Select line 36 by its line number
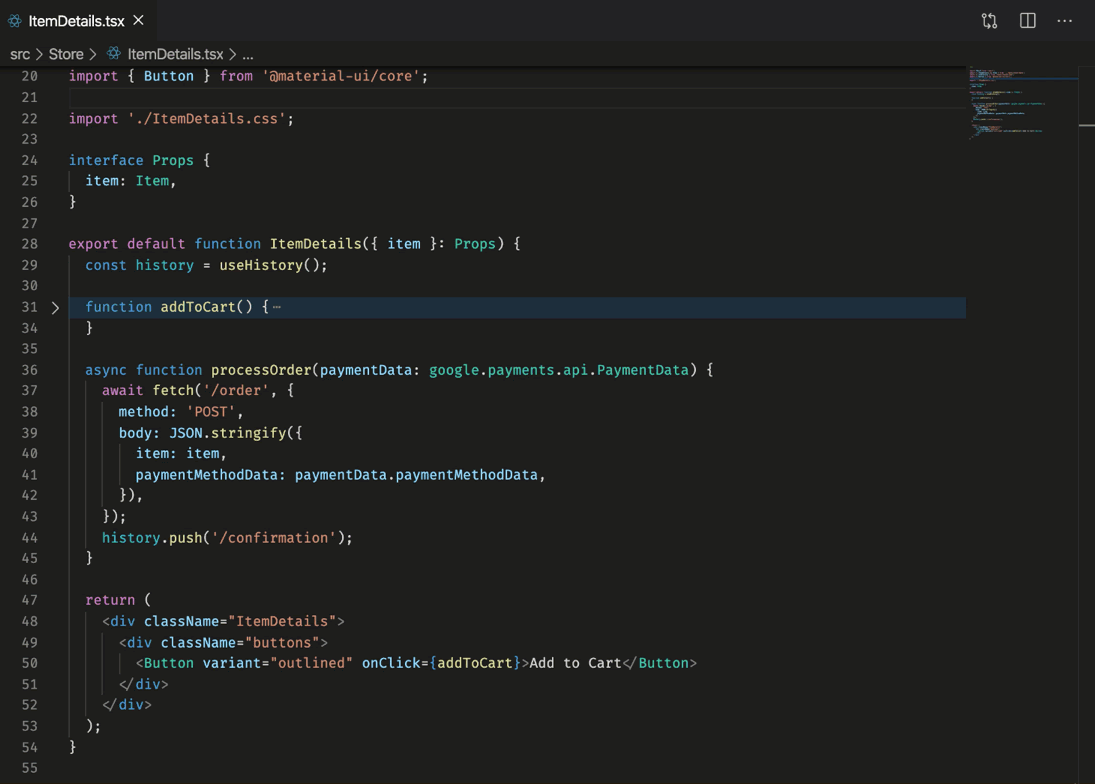Screen dimensions: 1095x784 [29, 370]
